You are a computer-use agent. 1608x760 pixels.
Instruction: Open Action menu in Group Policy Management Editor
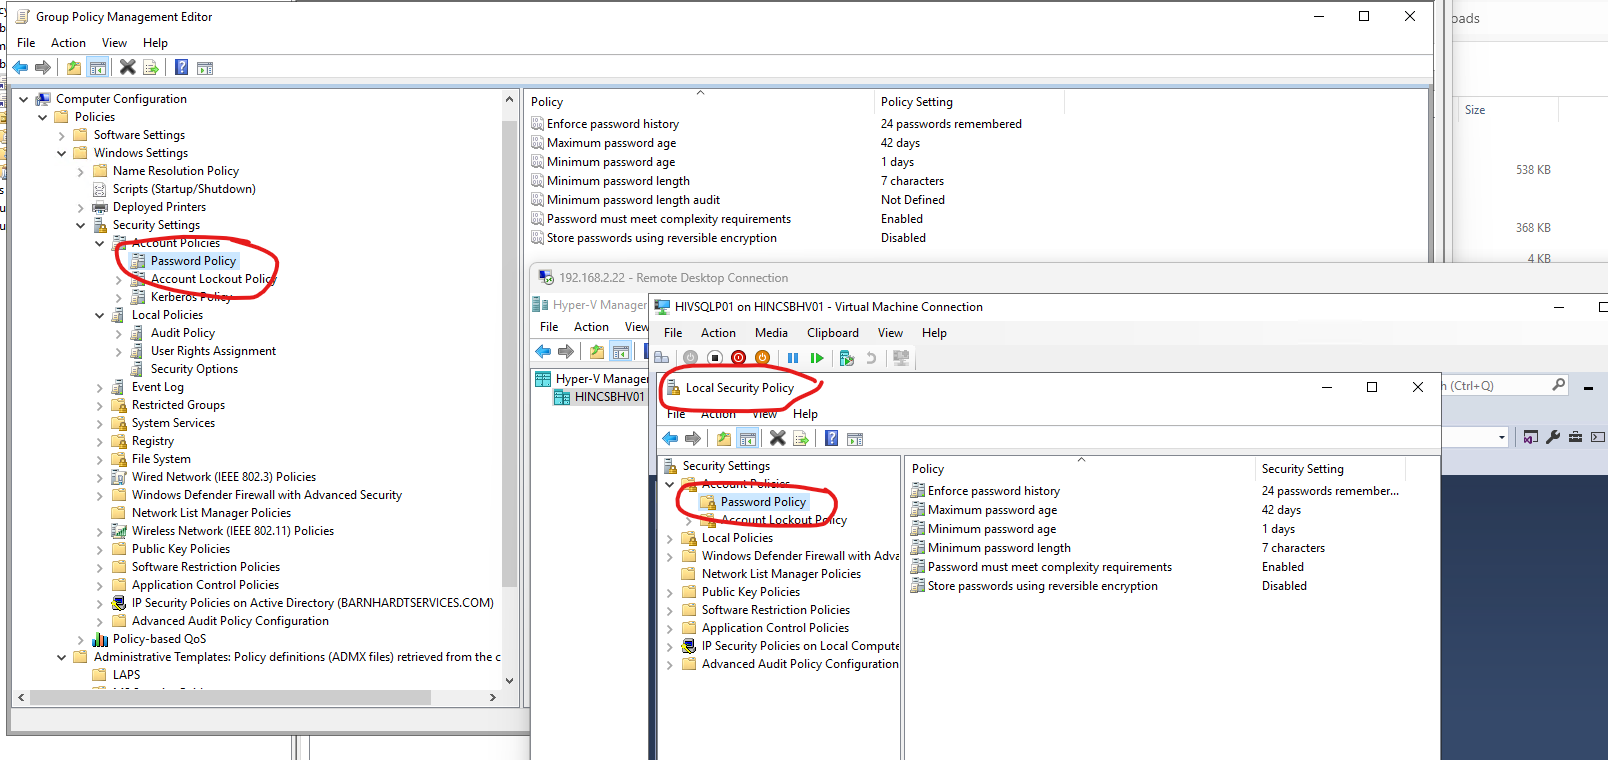click(x=68, y=43)
